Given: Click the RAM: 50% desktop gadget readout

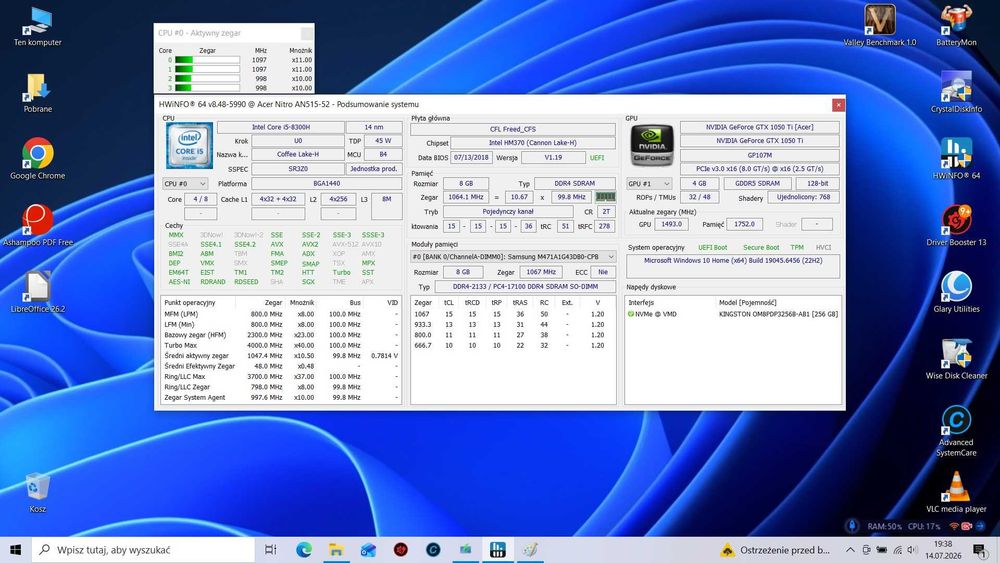Looking at the screenshot, I should pos(885,527).
